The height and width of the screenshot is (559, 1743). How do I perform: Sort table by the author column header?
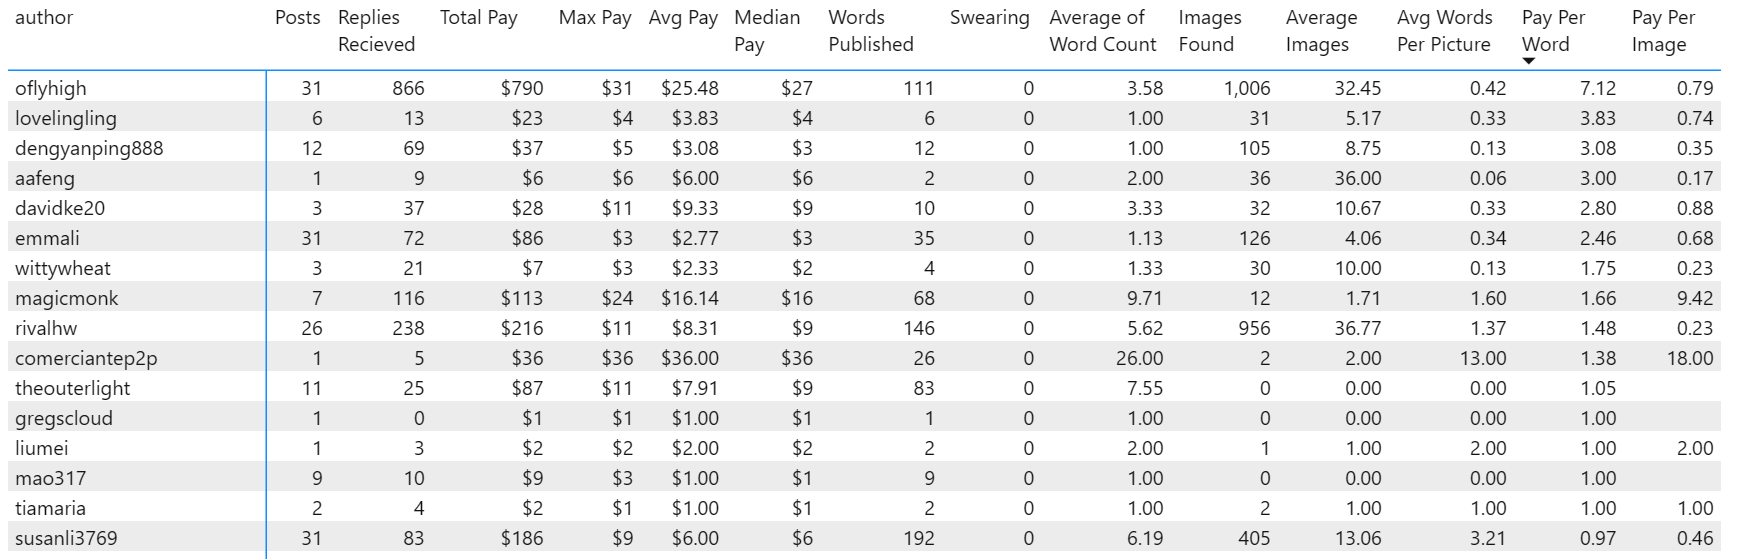tap(44, 17)
